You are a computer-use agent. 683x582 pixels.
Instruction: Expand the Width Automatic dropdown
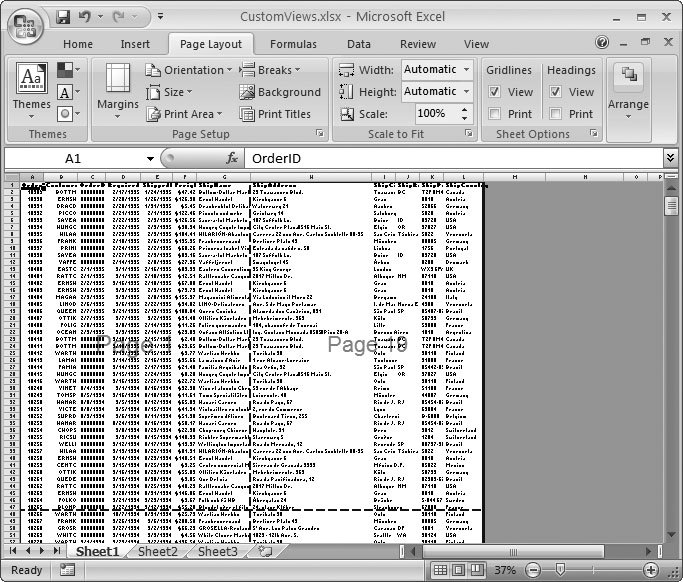[467, 70]
